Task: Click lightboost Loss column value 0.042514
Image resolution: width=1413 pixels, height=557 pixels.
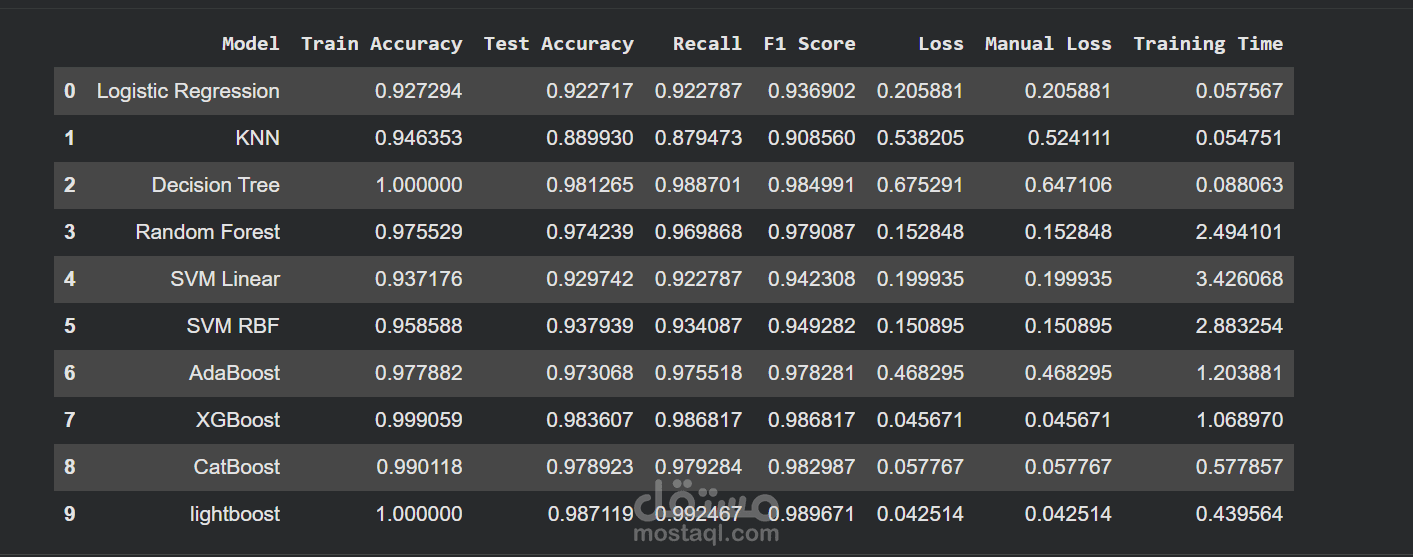Action: pyautogui.click(x=921, y=514)
